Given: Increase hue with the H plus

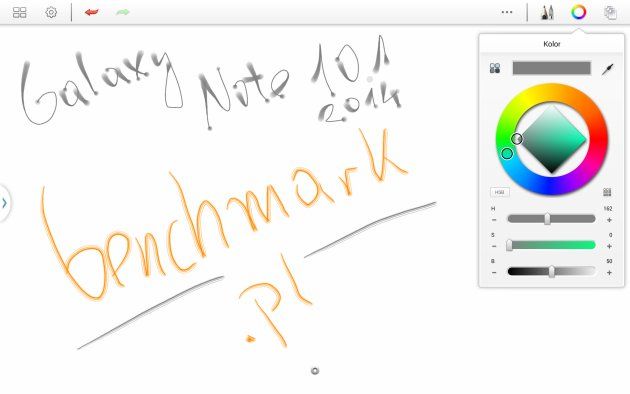Looking at the screenshot, I should tap(609, 220).
